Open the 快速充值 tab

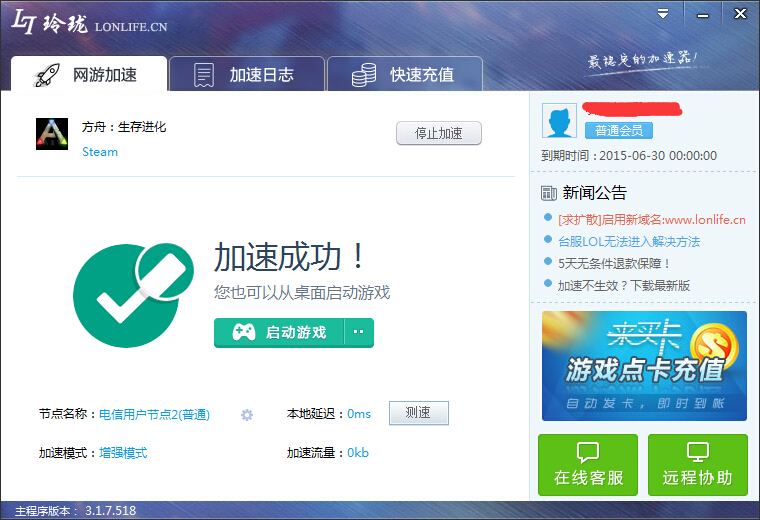point(405,75)
